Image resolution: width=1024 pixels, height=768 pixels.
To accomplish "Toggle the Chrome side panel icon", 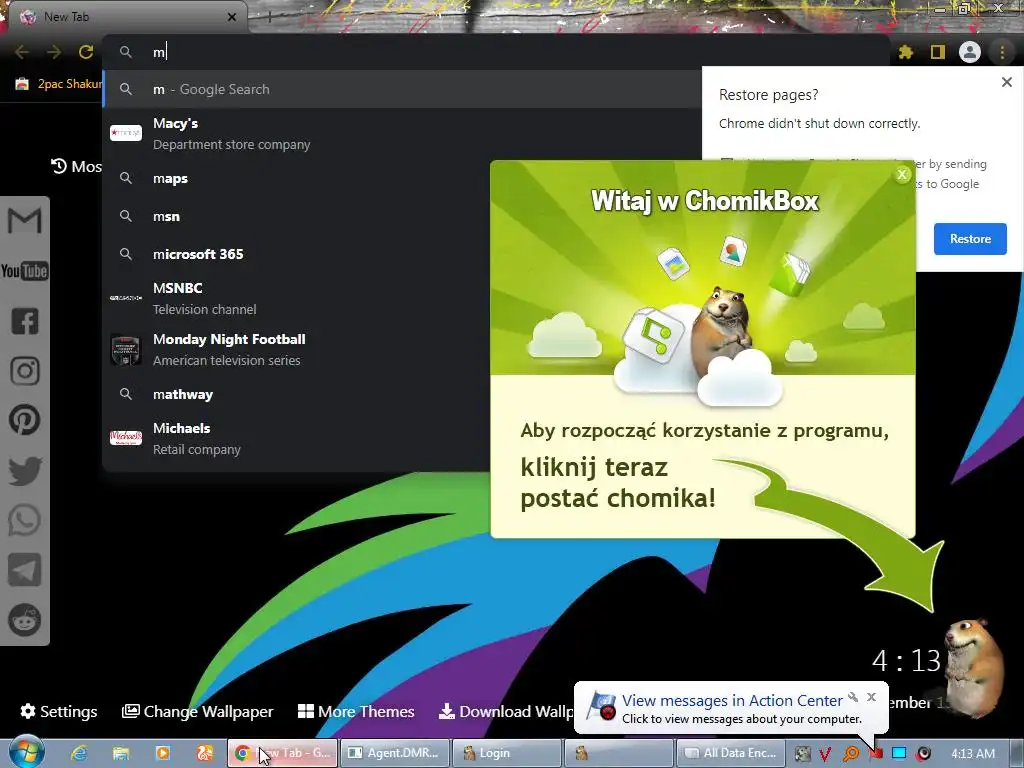I will point(938,52).
